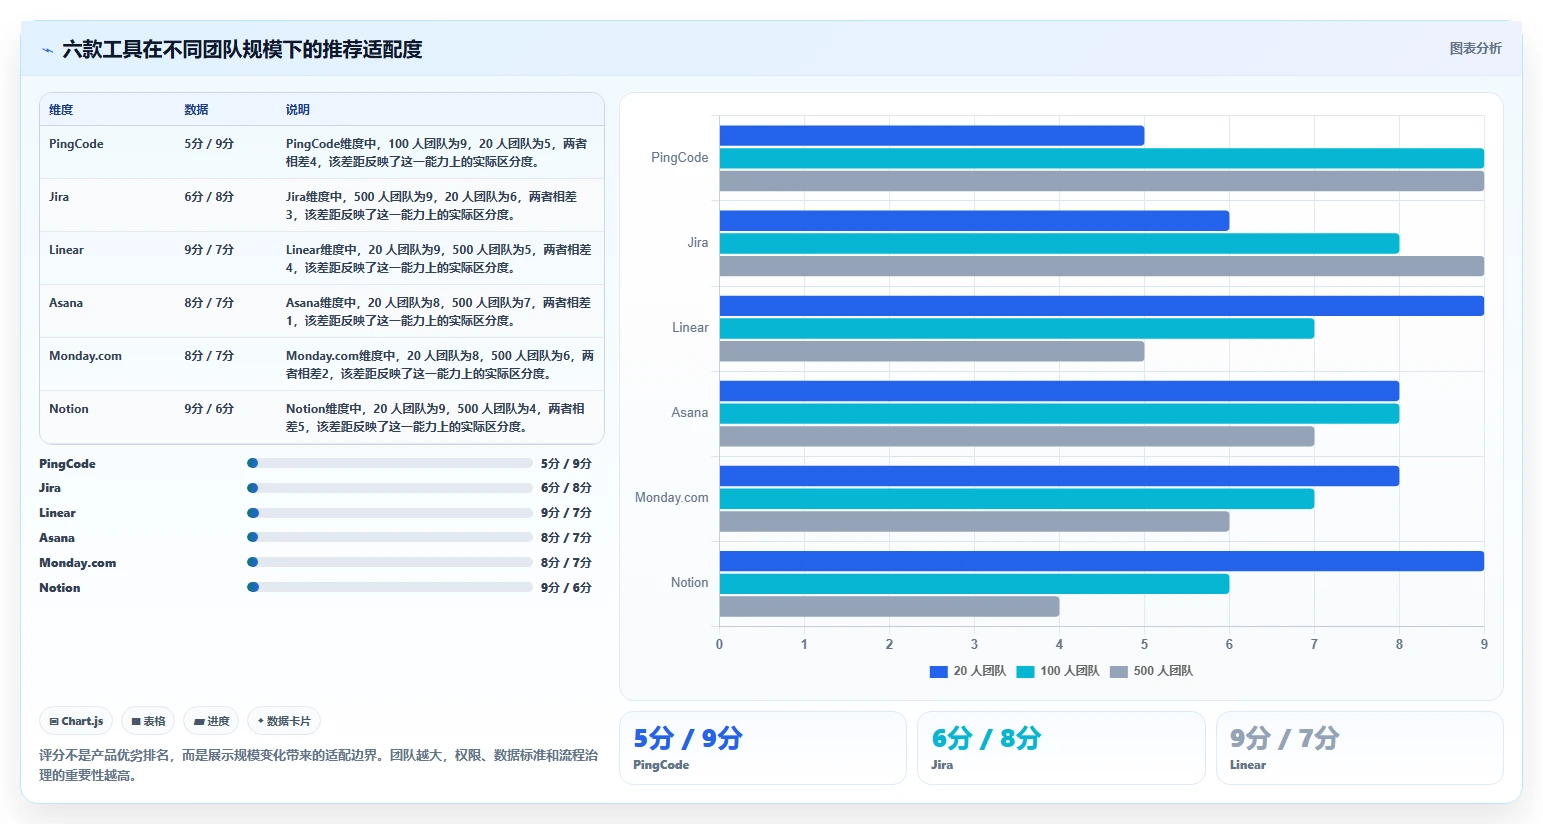The width and height of the screenshot is (1543, 824).
Task: Click the 进度 chip
Action: 211,721
